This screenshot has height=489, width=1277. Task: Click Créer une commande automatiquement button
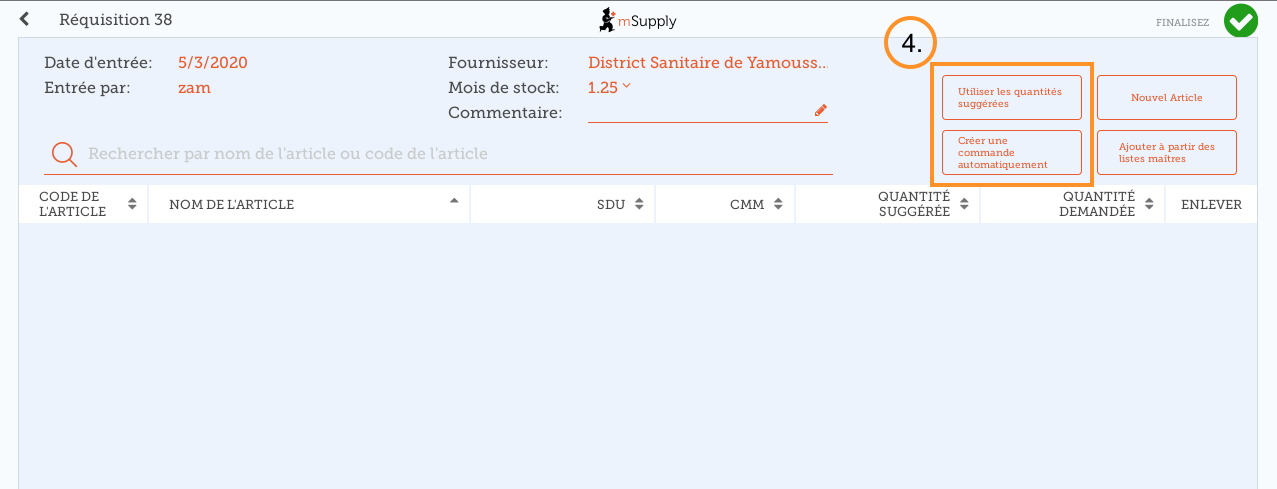pos(1011,152)
